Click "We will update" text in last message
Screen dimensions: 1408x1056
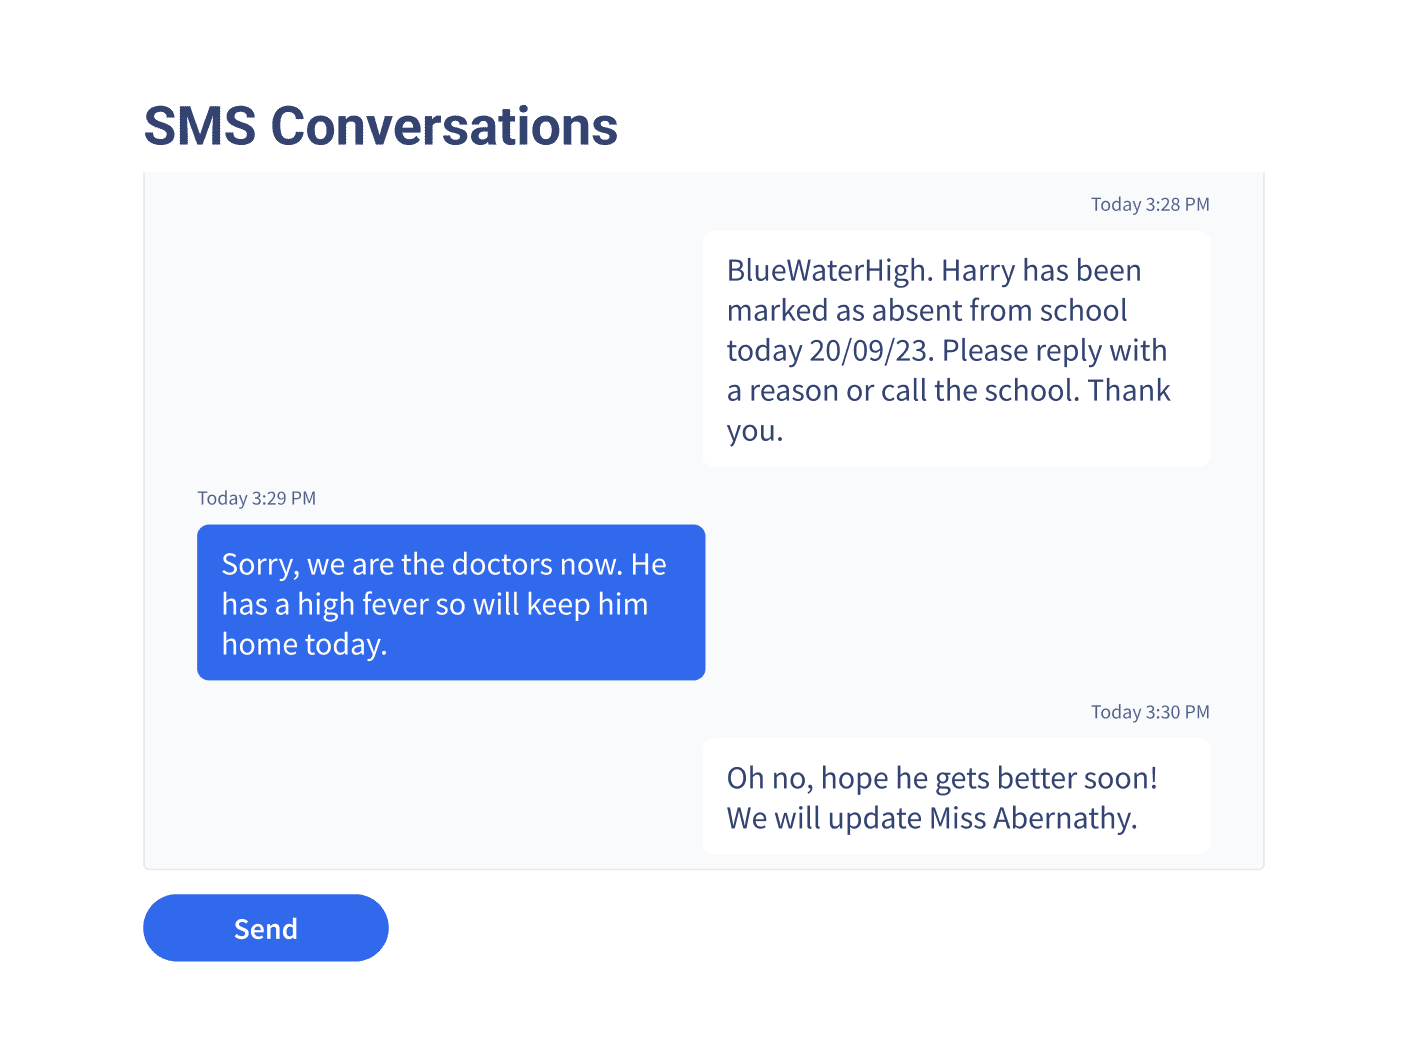824,819
